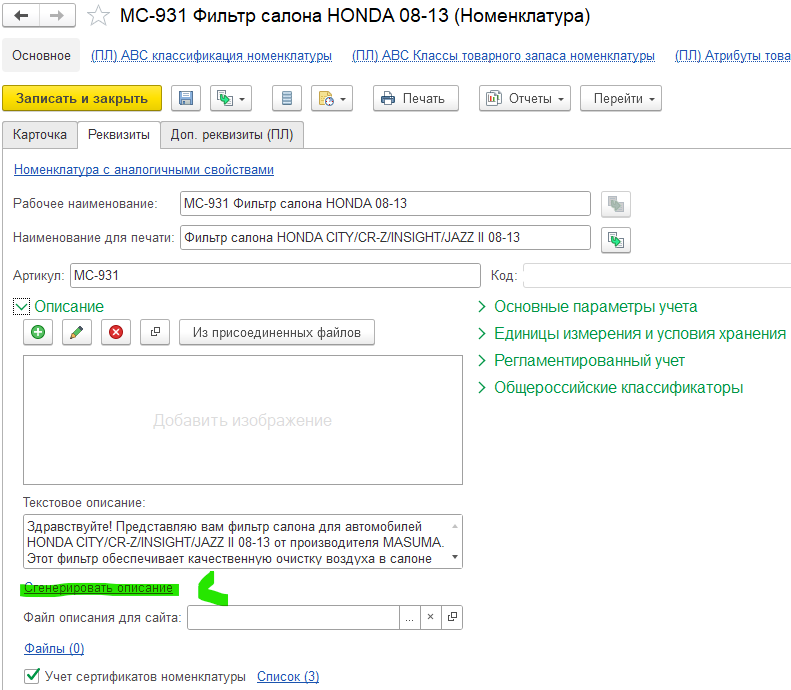Click the Файл описания для сайта field

coord(293,617)
